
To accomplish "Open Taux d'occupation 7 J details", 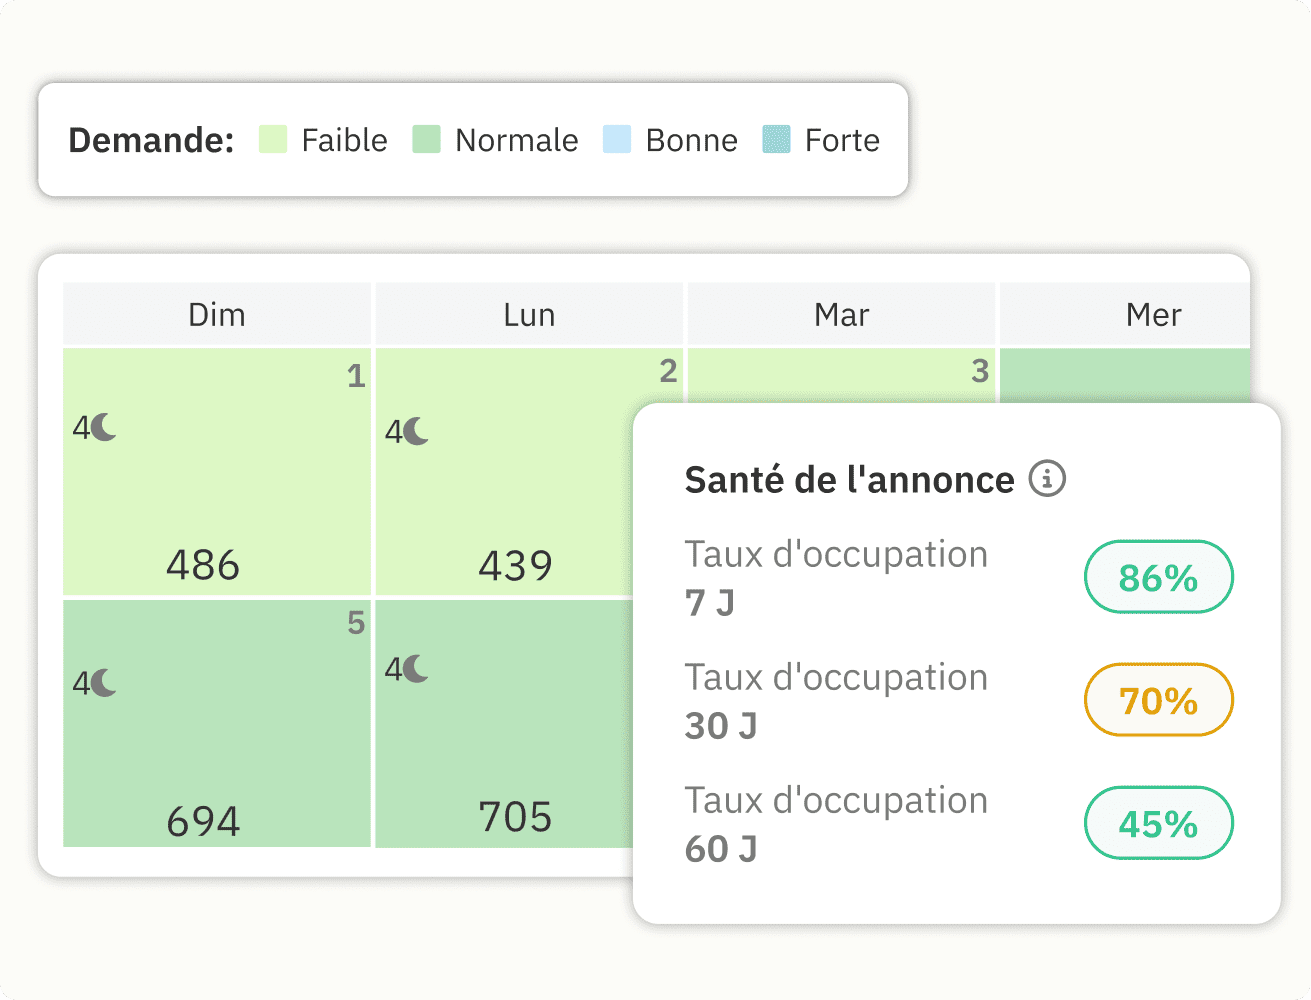I will coord(836,576).
